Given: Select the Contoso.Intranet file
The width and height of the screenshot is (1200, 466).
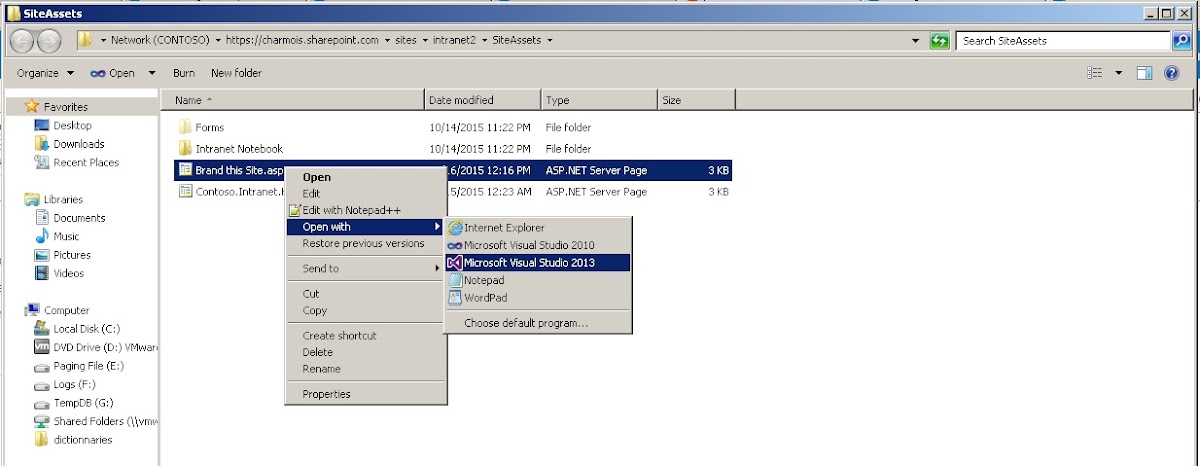Looking at the screenshot, I should point(231,191).
